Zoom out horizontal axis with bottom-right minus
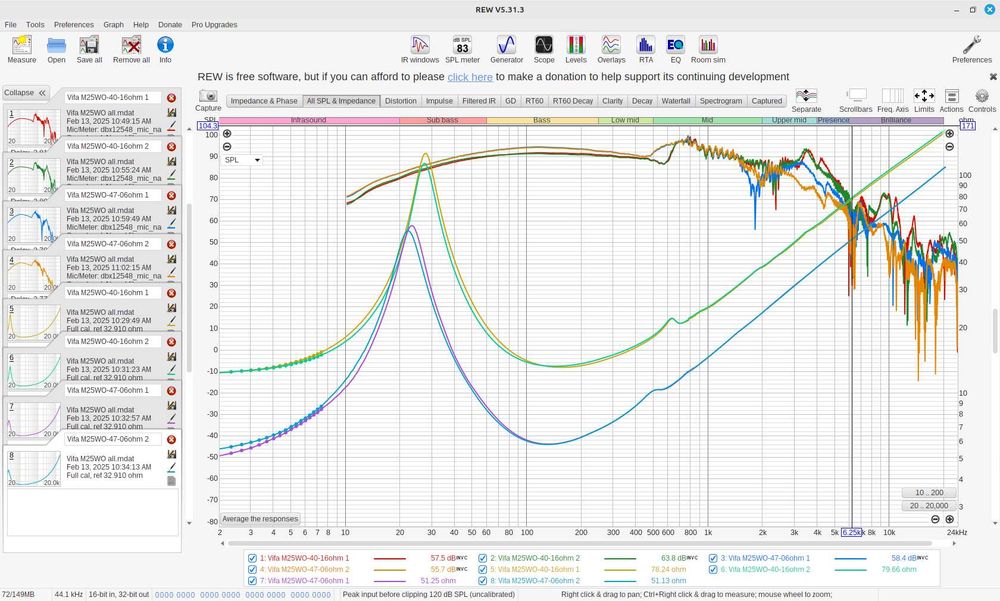The width and height of the screenshot is (1000, 601). pos(936,520)
